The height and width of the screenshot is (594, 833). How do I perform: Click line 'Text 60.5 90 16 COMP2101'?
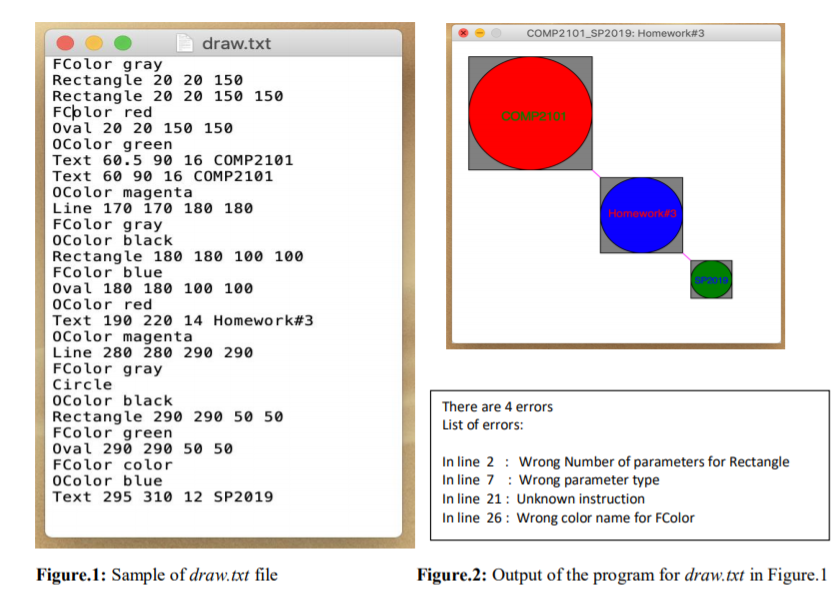[x=173, y=160]
